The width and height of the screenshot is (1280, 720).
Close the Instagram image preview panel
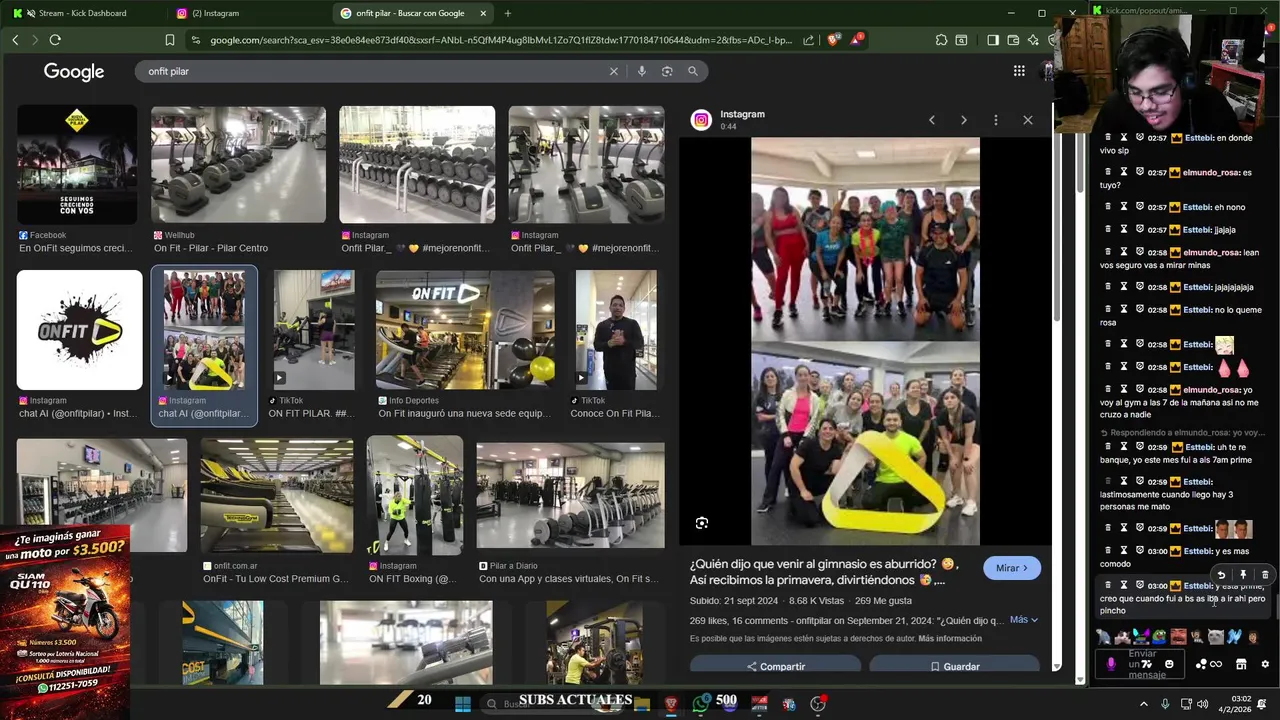(x=1027, y=120)
